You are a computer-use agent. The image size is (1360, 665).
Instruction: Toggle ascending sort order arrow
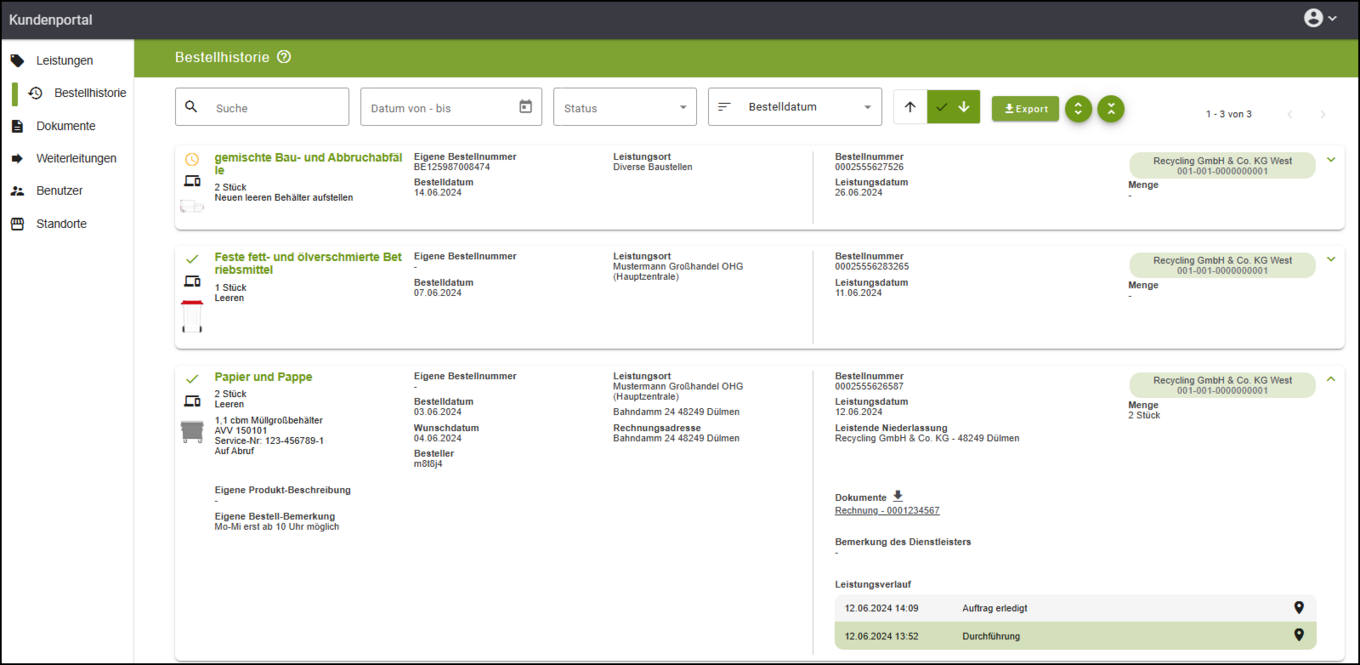point(910,107)
